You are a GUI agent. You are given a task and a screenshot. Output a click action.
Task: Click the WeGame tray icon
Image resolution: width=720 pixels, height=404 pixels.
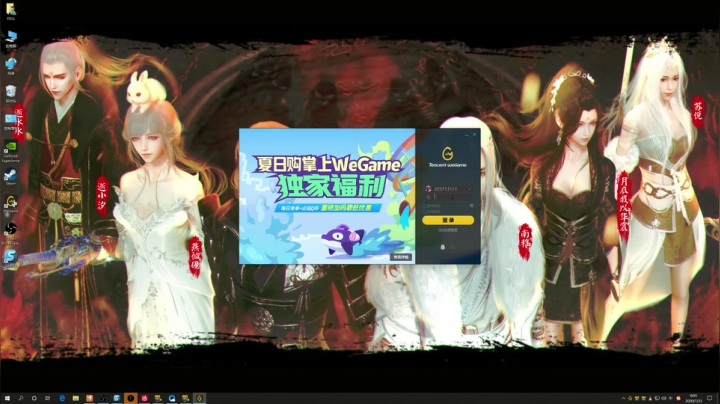point(630,398)
